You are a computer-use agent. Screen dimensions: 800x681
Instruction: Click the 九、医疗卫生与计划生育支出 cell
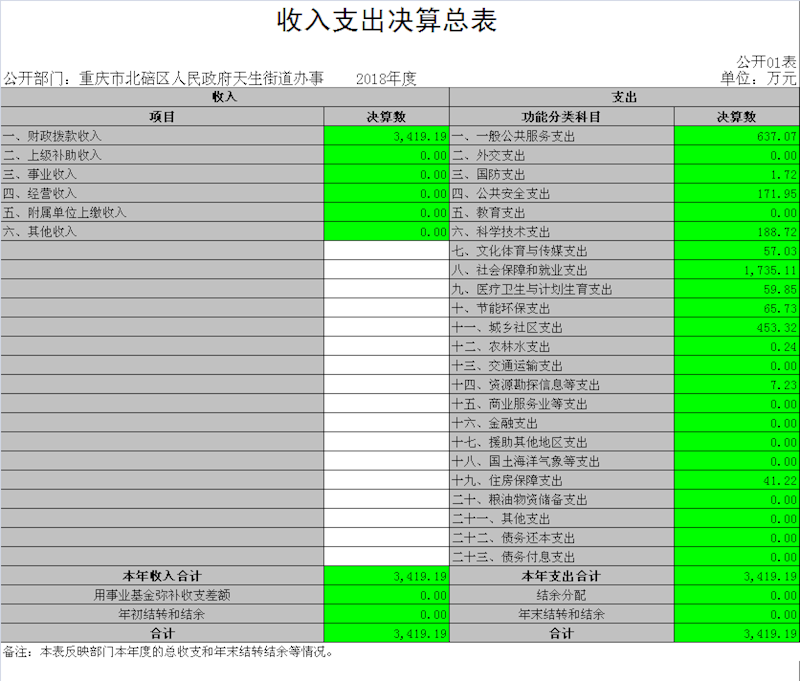[x=562, y=289]
